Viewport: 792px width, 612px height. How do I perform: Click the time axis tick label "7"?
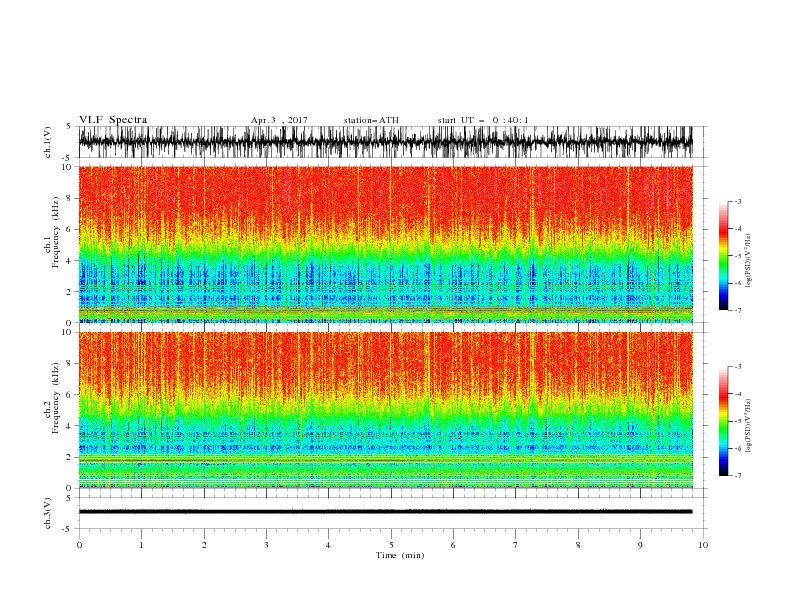pyautogui.click(x=516, y=545)
